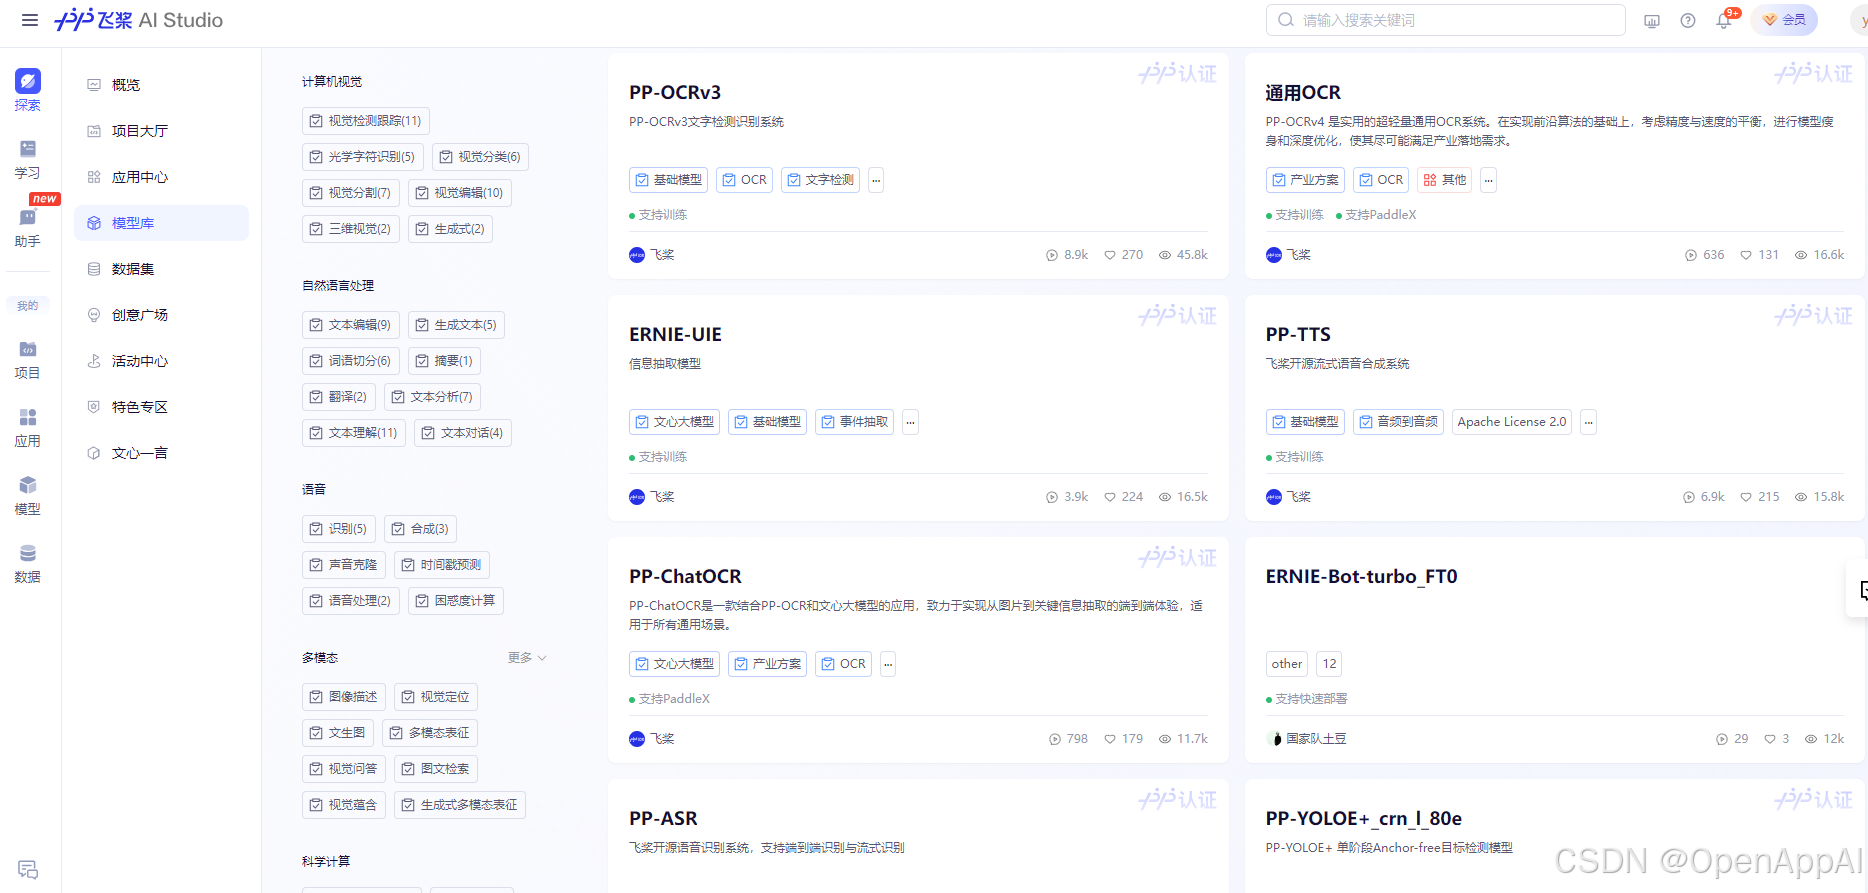Open the 模型 models sidebar icon
Screen dimensions: 1868x893
tap(28, 495)
